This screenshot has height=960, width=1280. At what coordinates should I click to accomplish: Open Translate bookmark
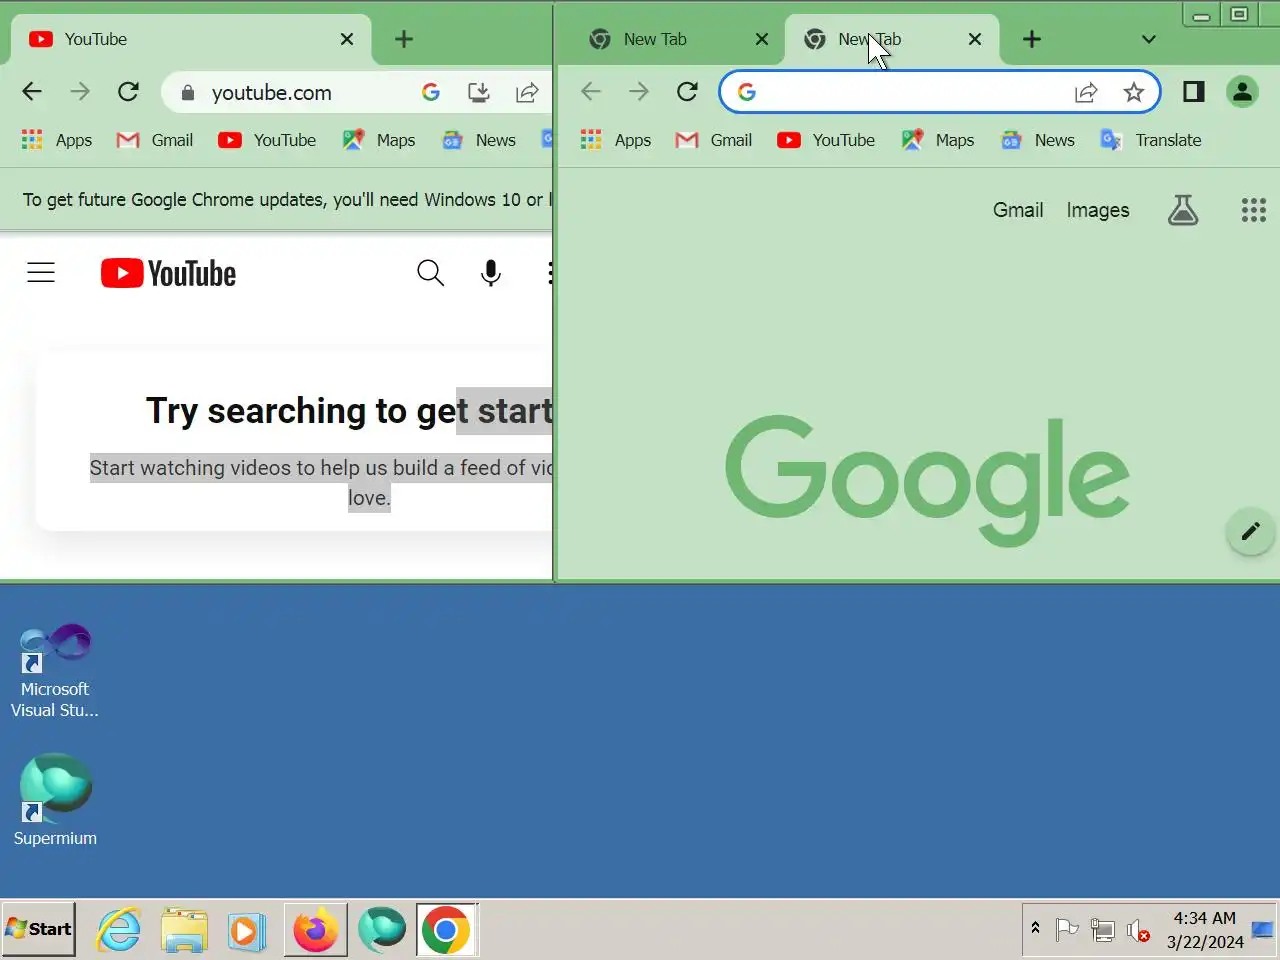click(1151, 140)
